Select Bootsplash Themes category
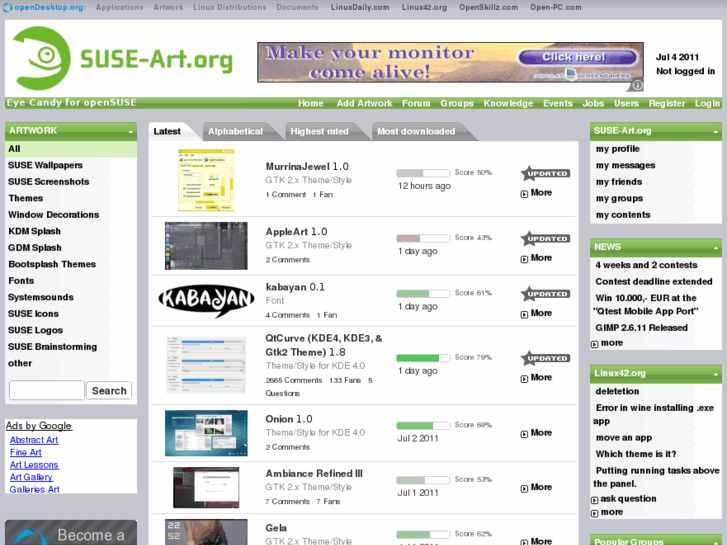This screenshot has height=545, width=727. pyautogui.click(x=52, y=264)
